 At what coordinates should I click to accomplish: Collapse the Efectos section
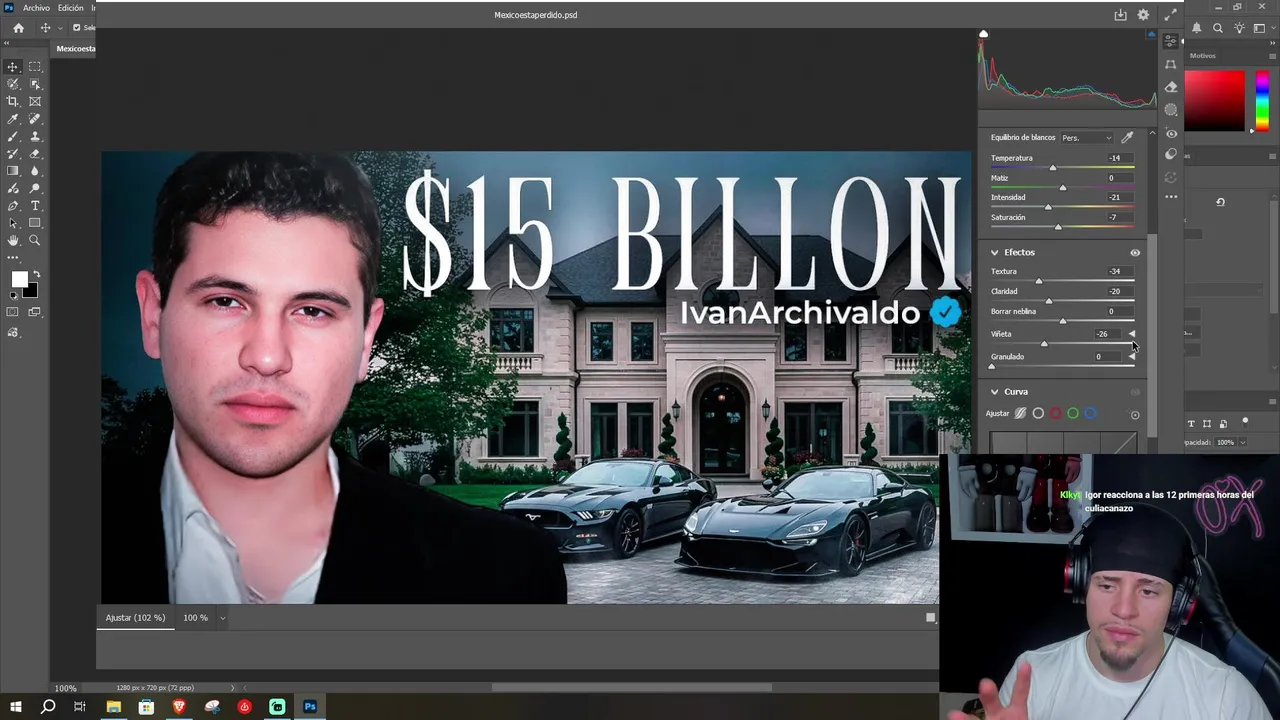(x=994, y=253)
